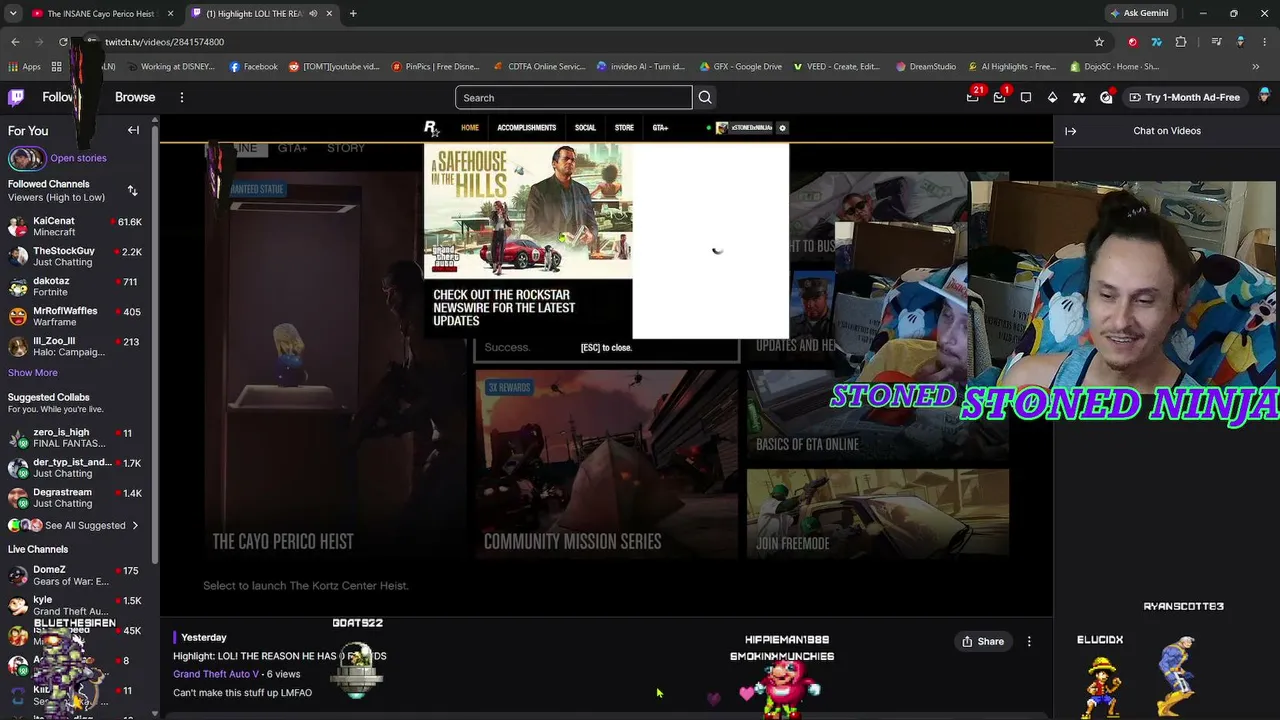The width and height of the screenshot is (1280, 720).
Task: Click the Twitch search magnifier button
Action: 705,97
